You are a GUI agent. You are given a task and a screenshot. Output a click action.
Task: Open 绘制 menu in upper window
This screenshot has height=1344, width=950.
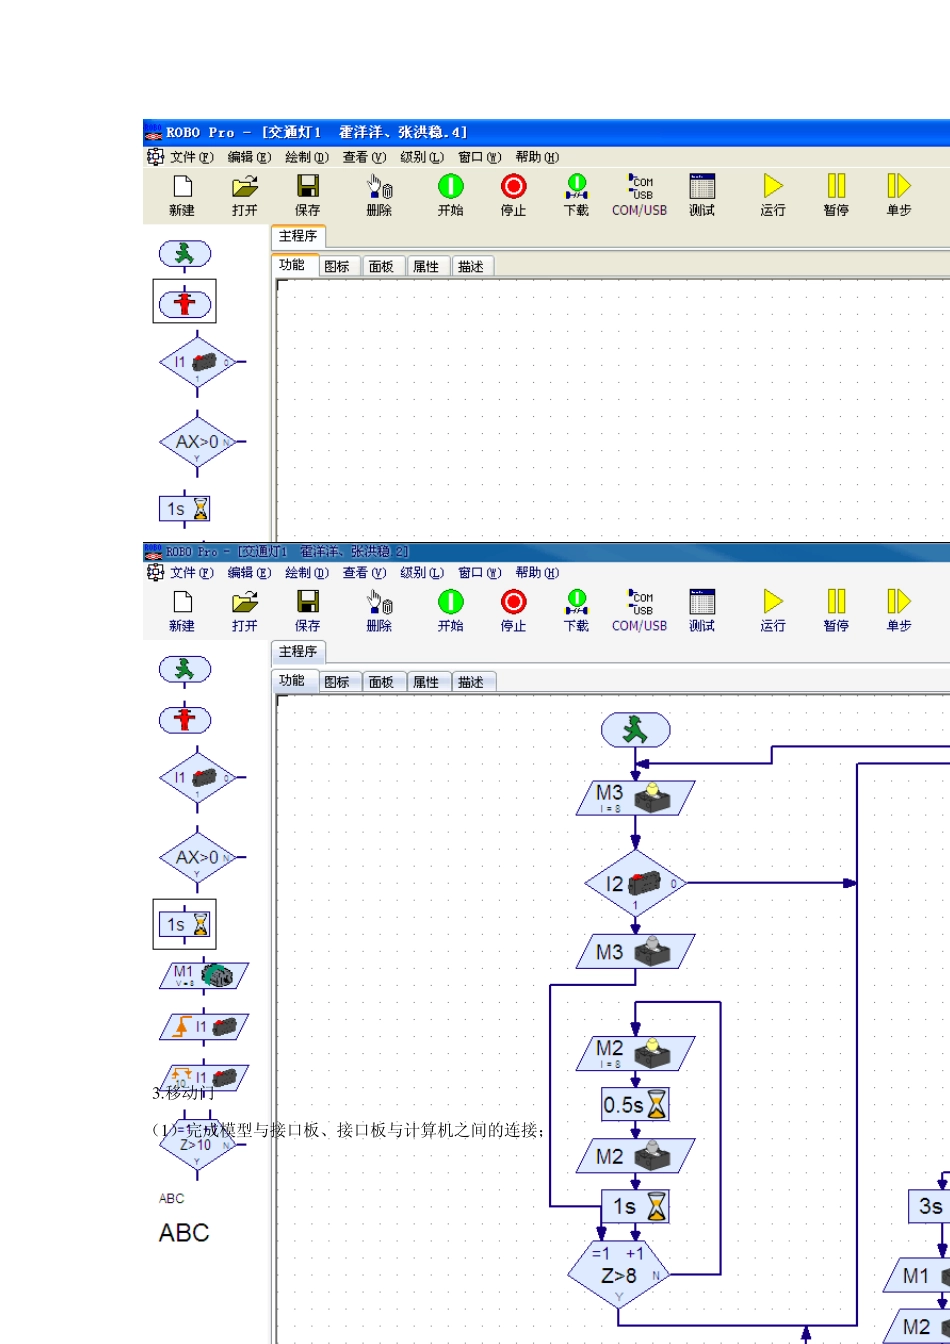coord(307,157)
